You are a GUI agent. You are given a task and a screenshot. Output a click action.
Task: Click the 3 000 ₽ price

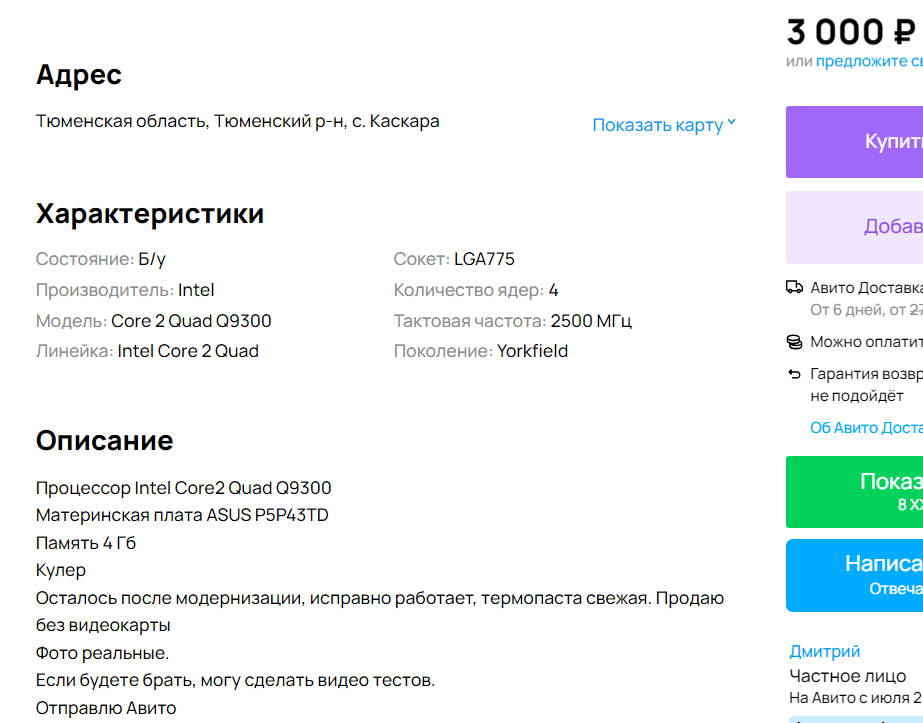(851, 32)
